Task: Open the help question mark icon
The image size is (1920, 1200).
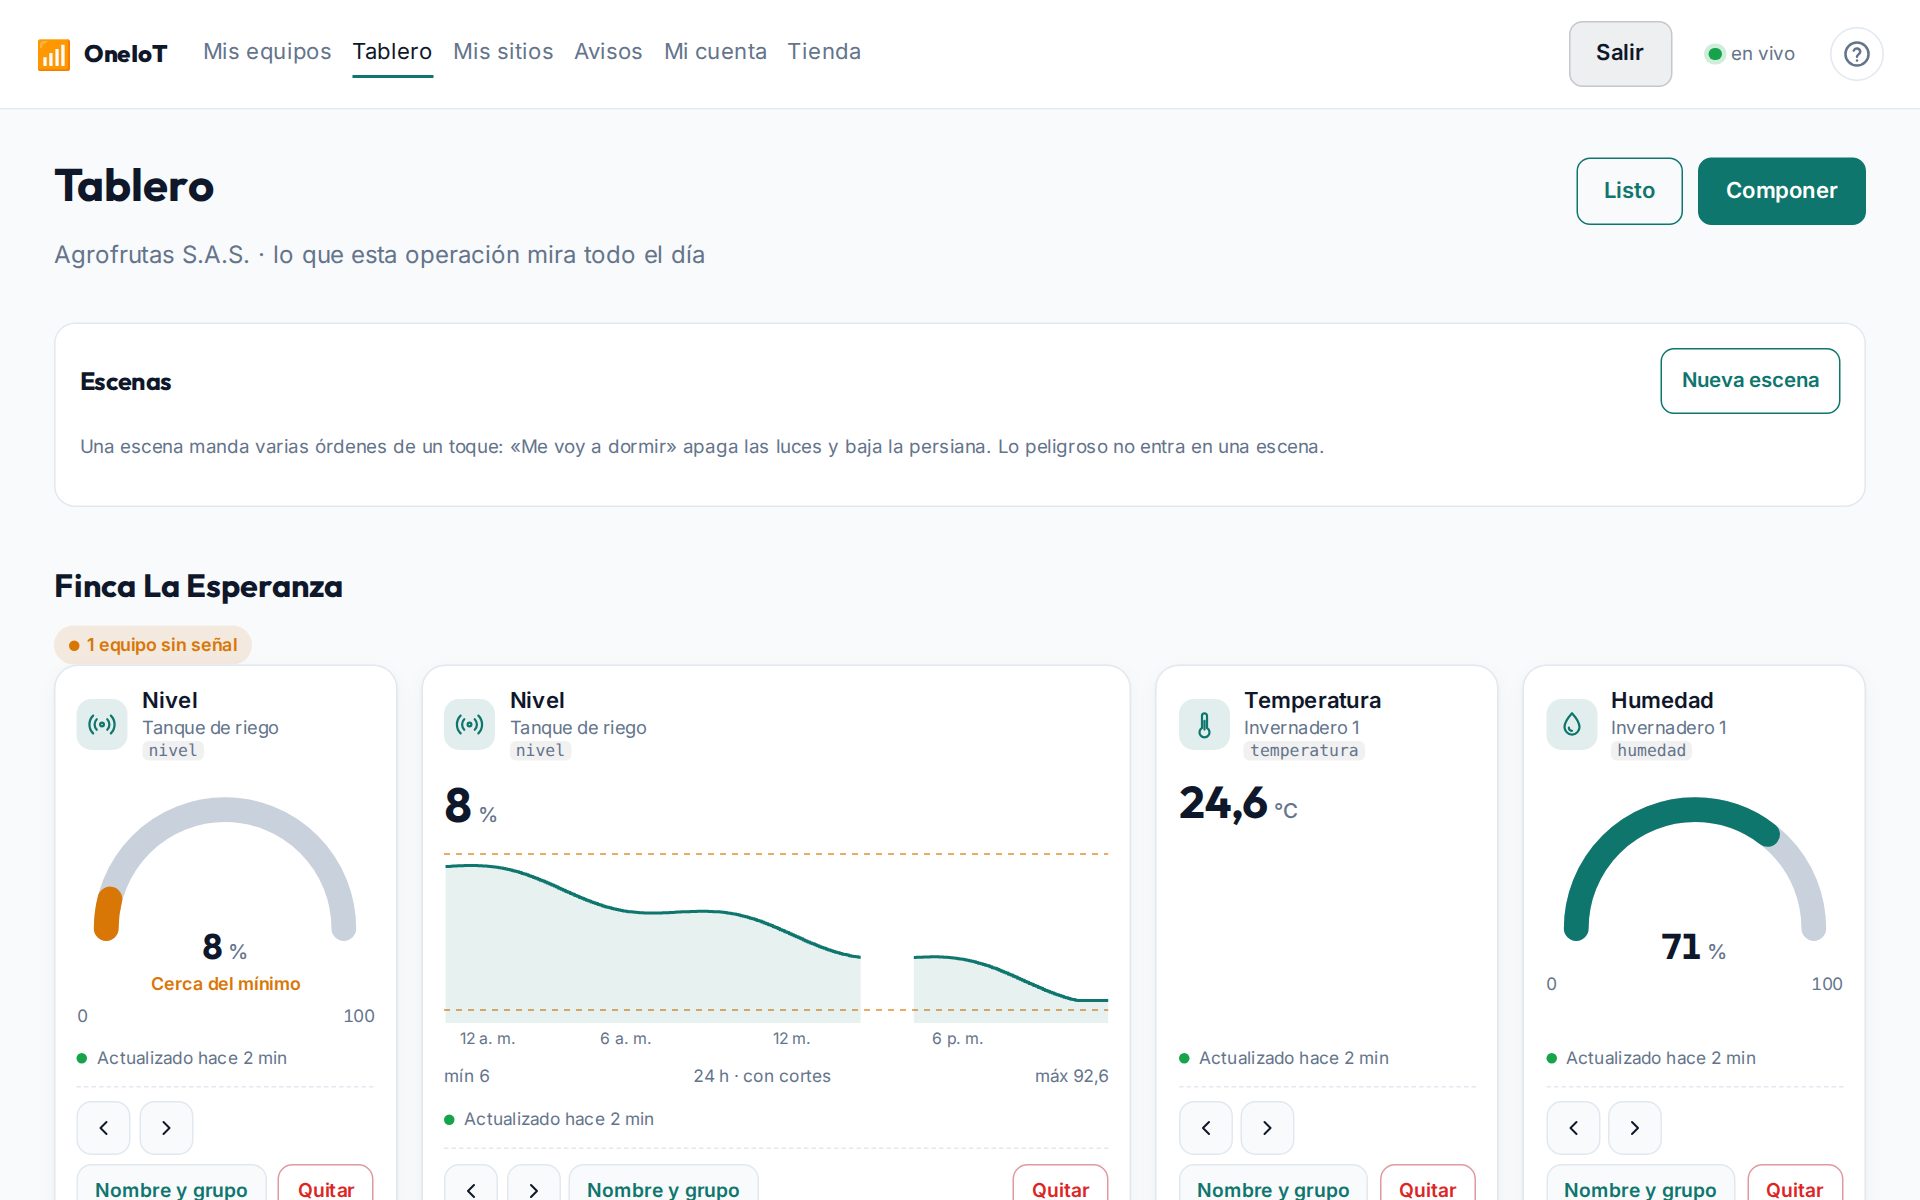Action: 1856,54
